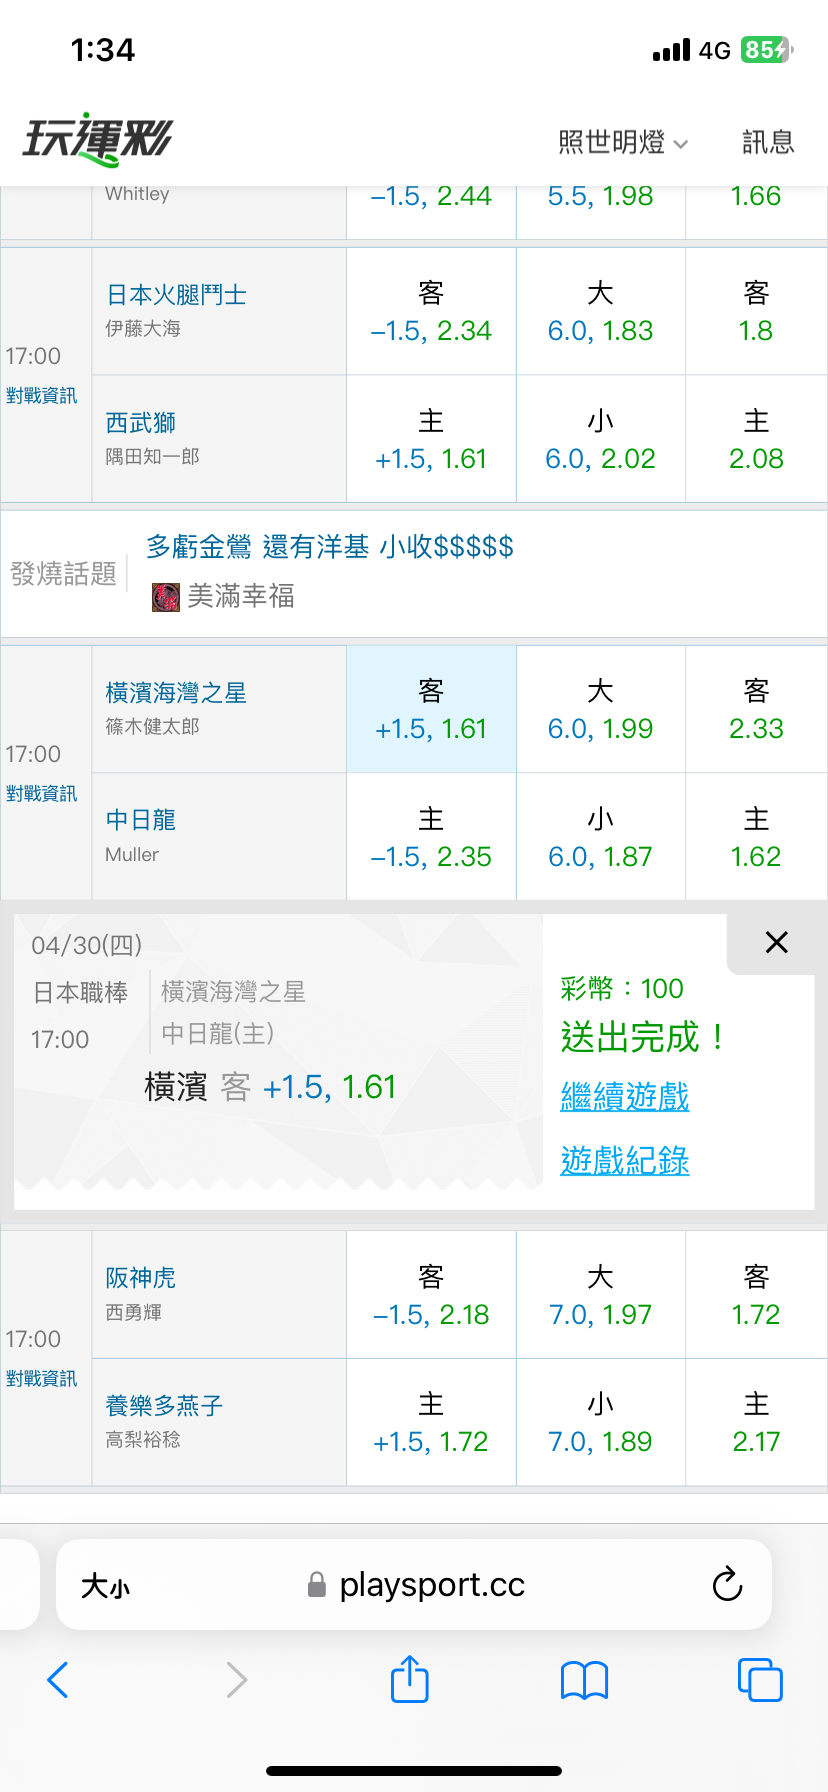Reload the playsport.cc page
Viewport: 828px width, 1792px height.
point(727,1584)
